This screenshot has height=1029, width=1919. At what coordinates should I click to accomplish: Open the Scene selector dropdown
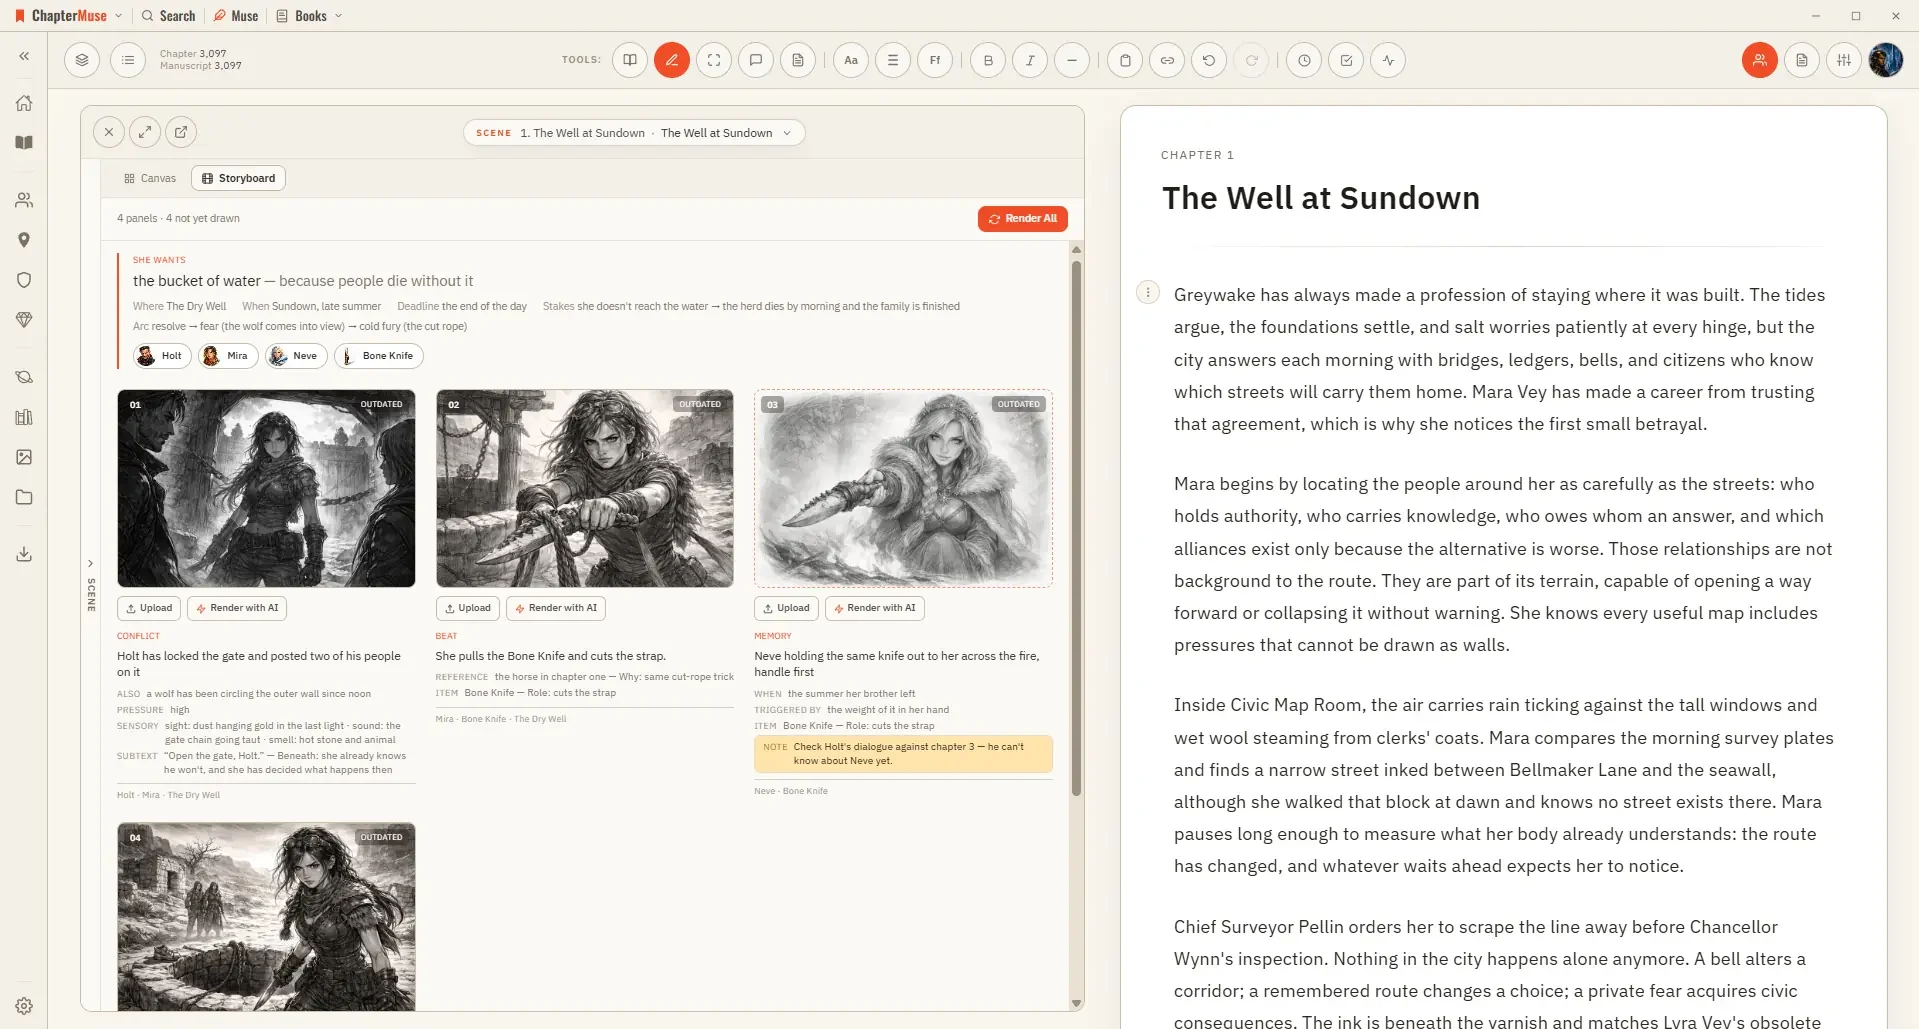pos(634,133)
